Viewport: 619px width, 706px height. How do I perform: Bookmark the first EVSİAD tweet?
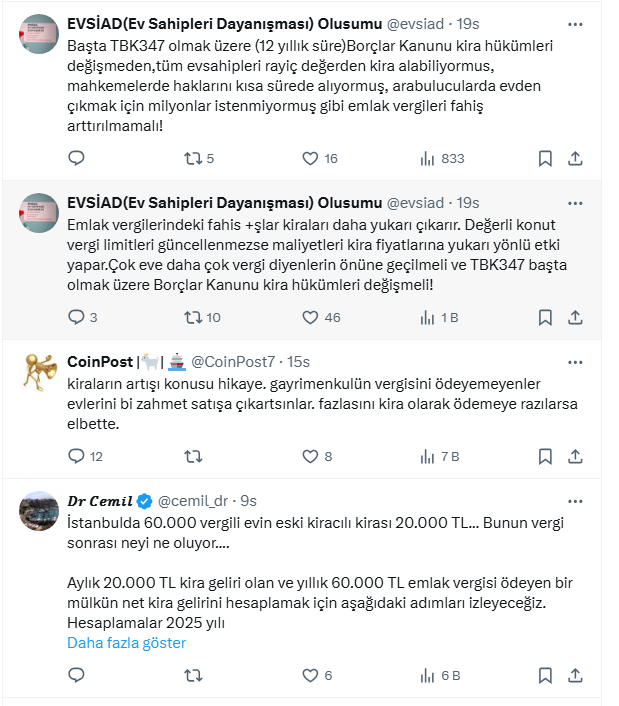click(545, 158)
